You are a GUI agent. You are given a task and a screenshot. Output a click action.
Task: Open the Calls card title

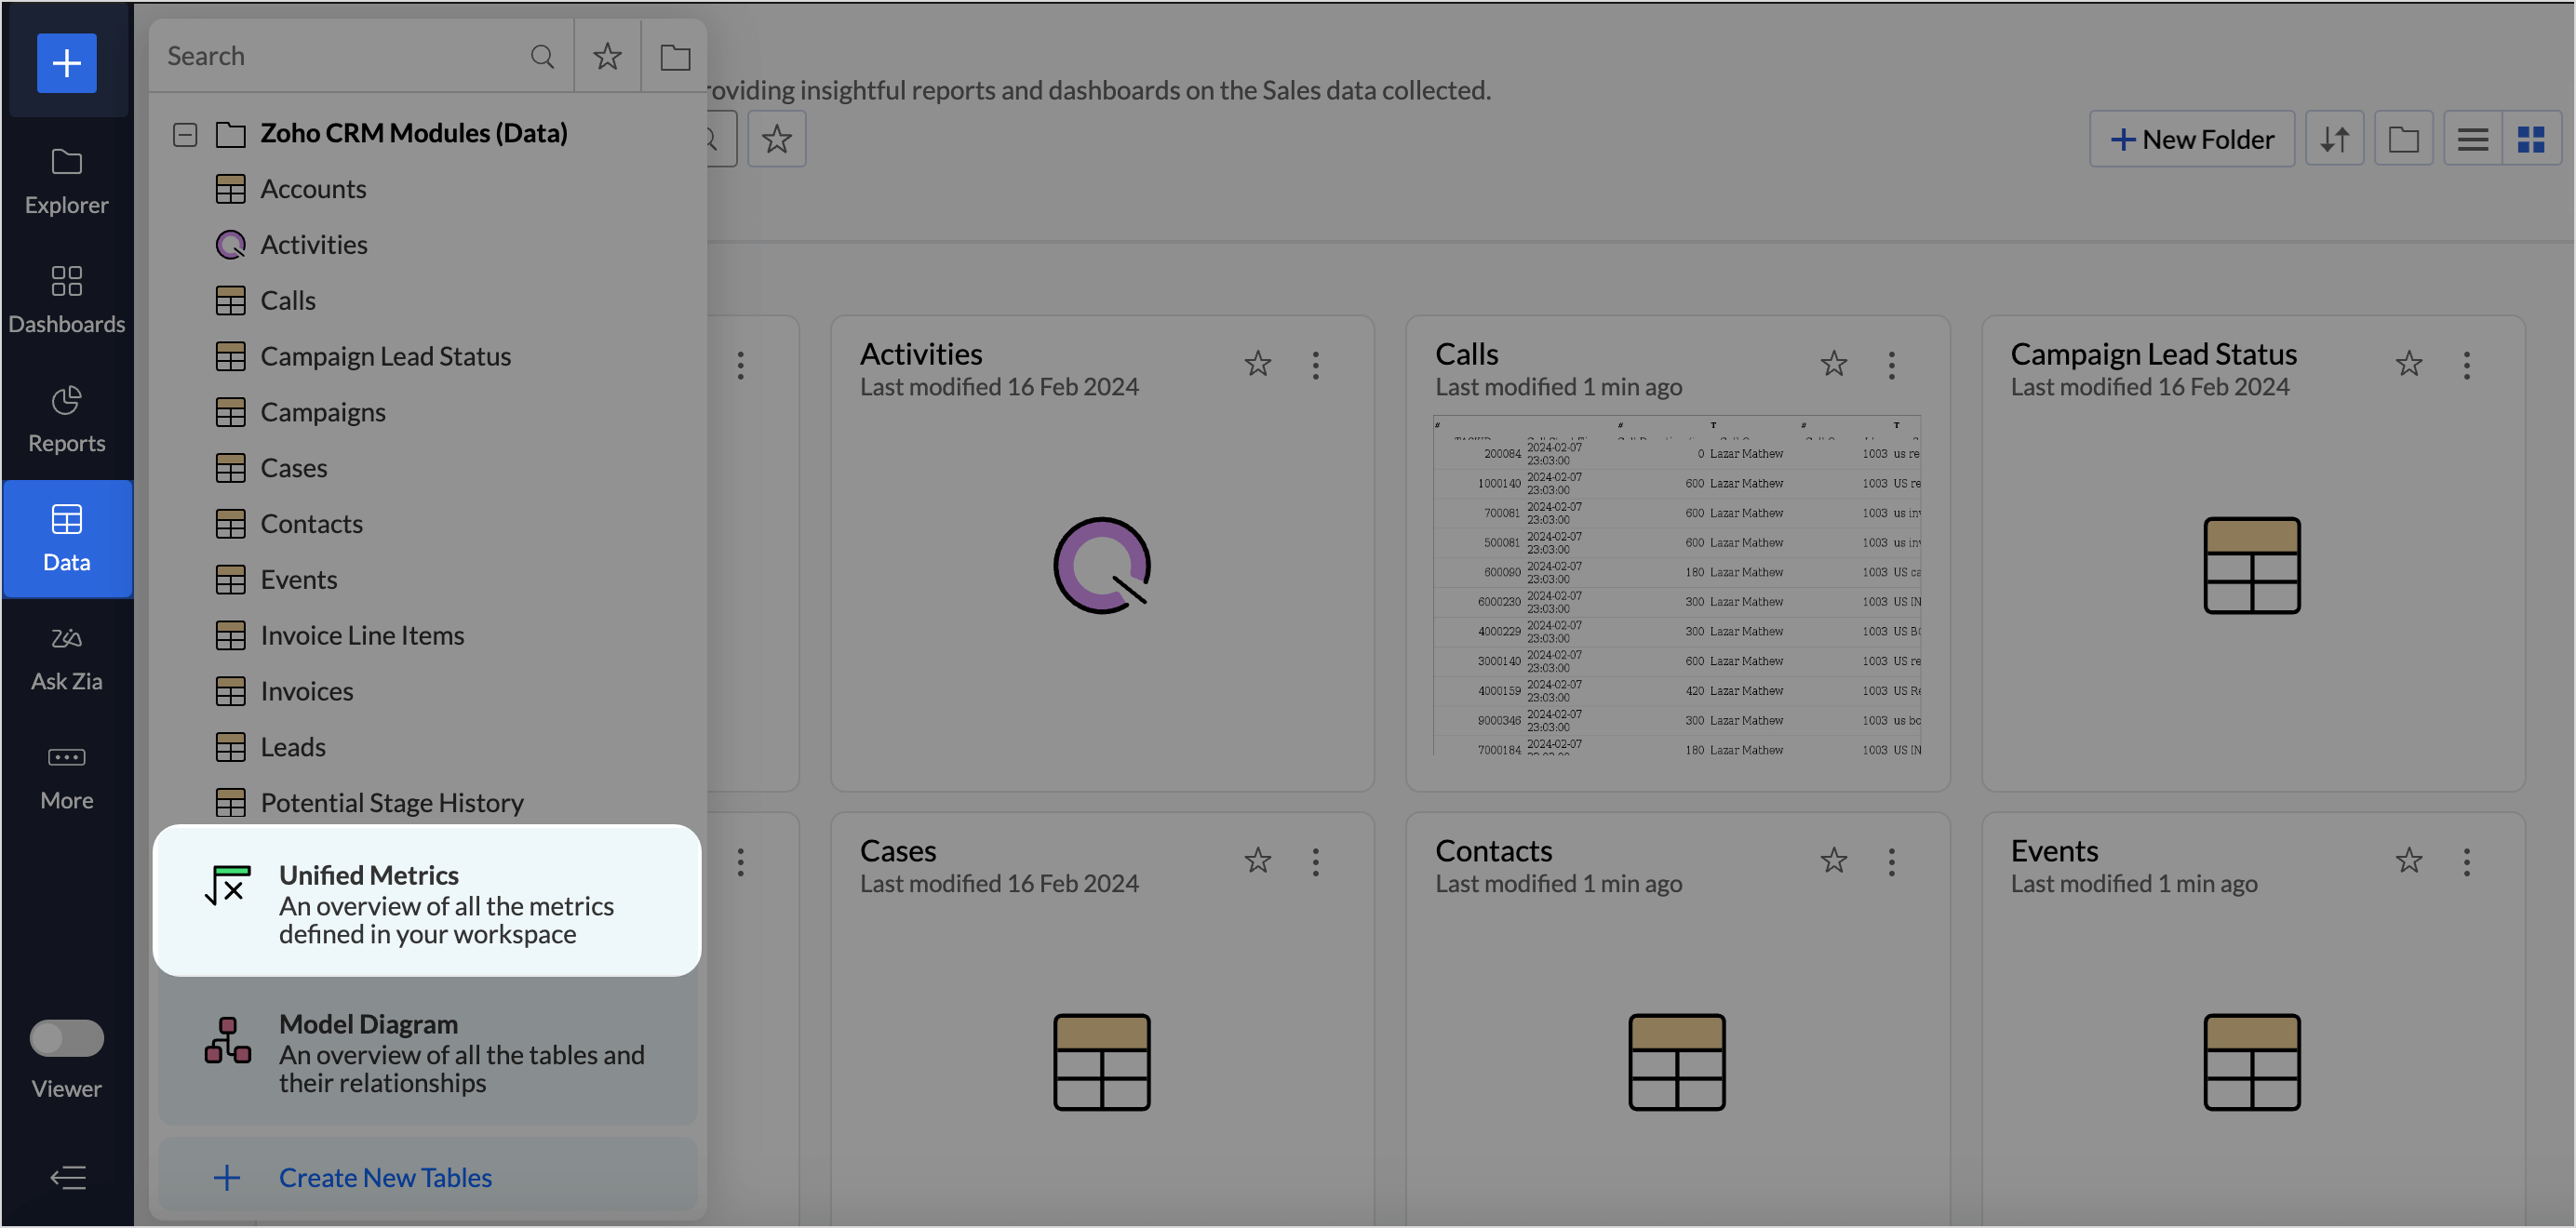(1467, 354)
